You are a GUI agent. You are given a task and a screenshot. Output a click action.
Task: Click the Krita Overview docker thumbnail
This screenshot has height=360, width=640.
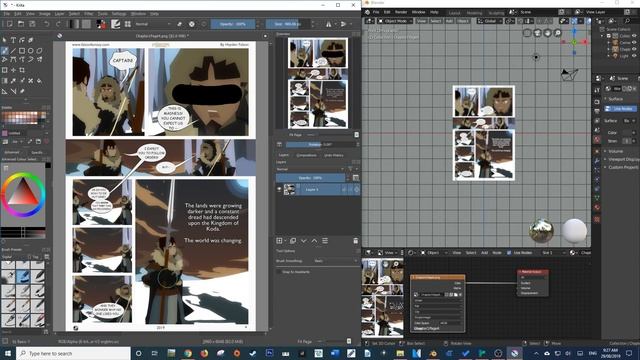[x=318, y=83]
